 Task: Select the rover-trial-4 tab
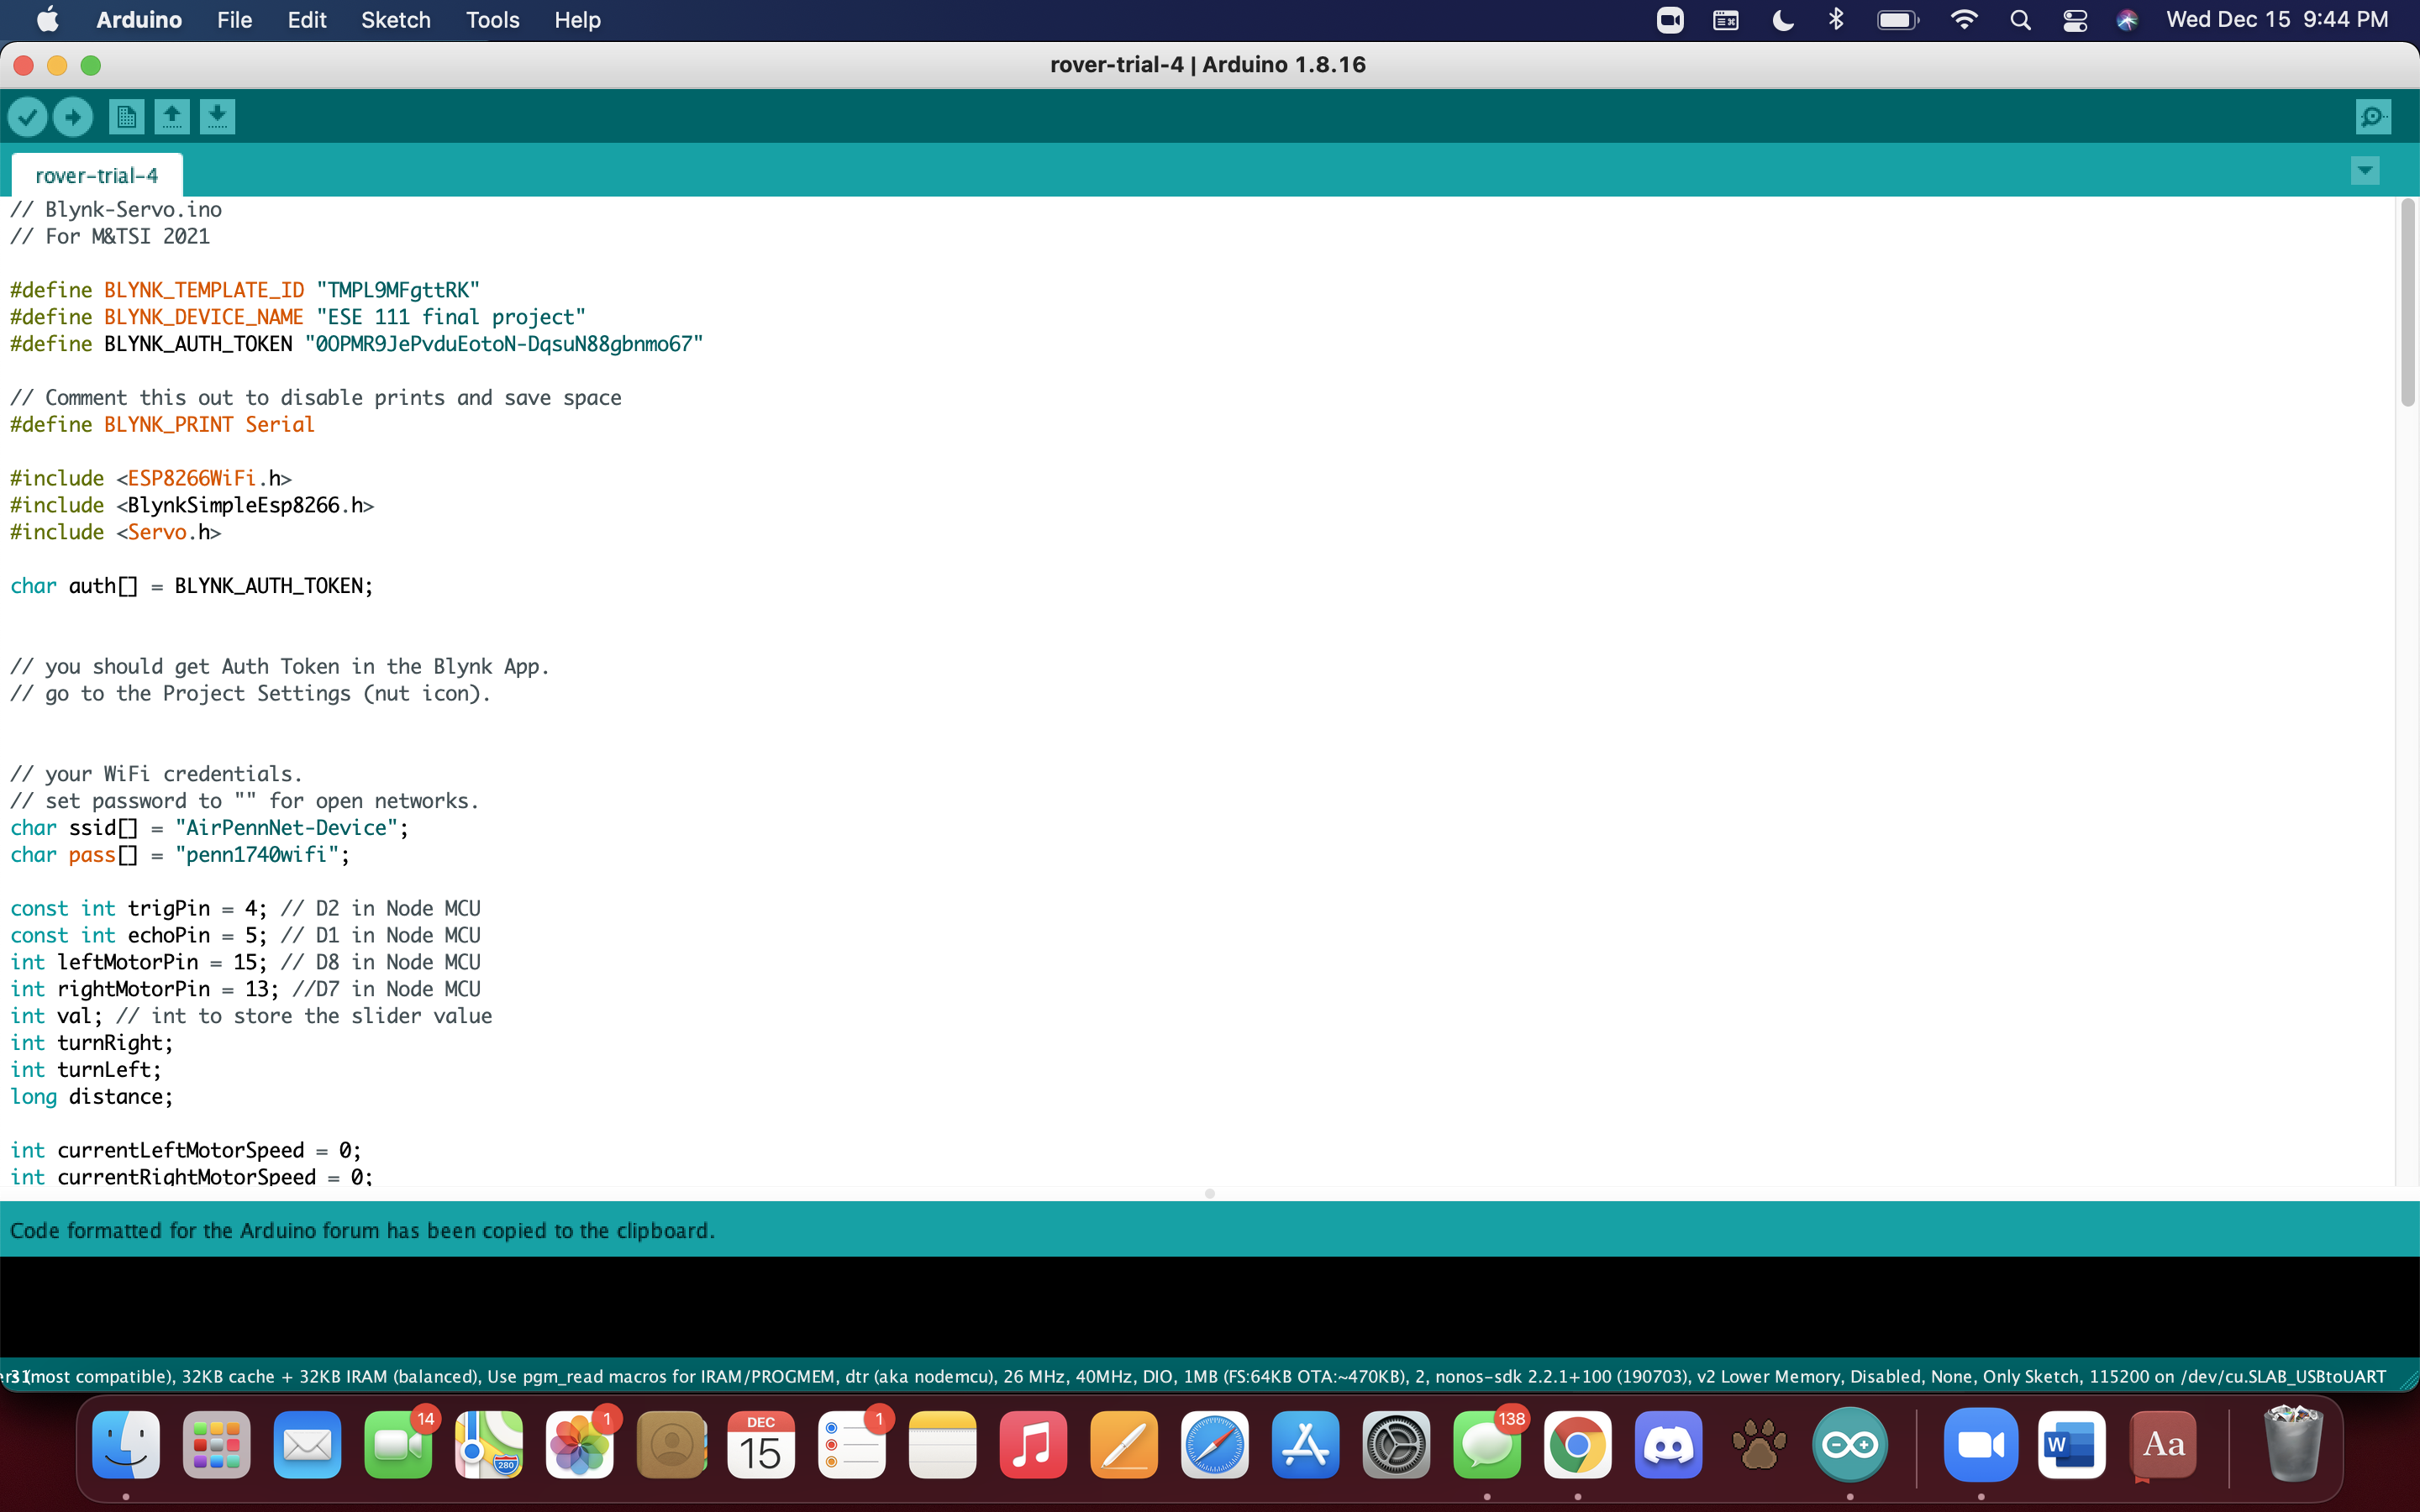tap(96, 176)
